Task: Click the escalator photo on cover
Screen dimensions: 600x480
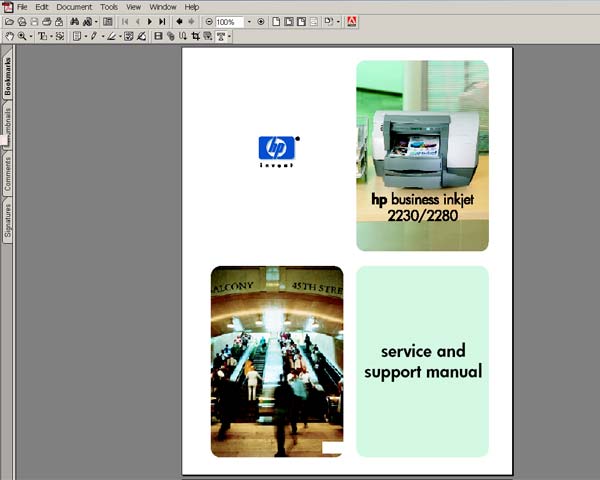Action: [x=277, y=361]
